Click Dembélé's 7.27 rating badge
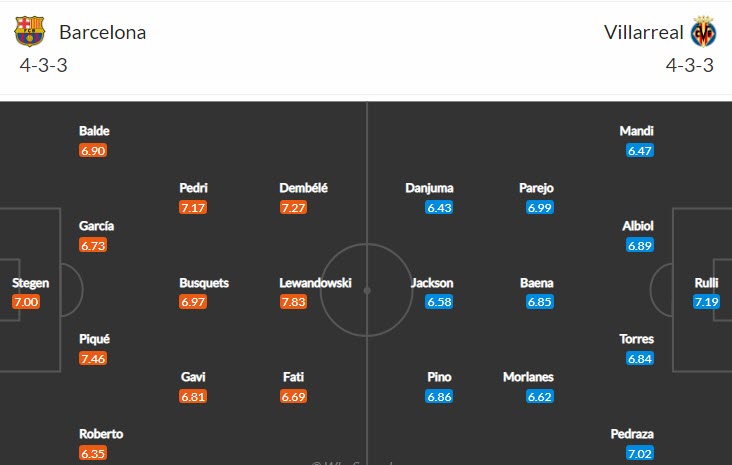 point(293,207)
